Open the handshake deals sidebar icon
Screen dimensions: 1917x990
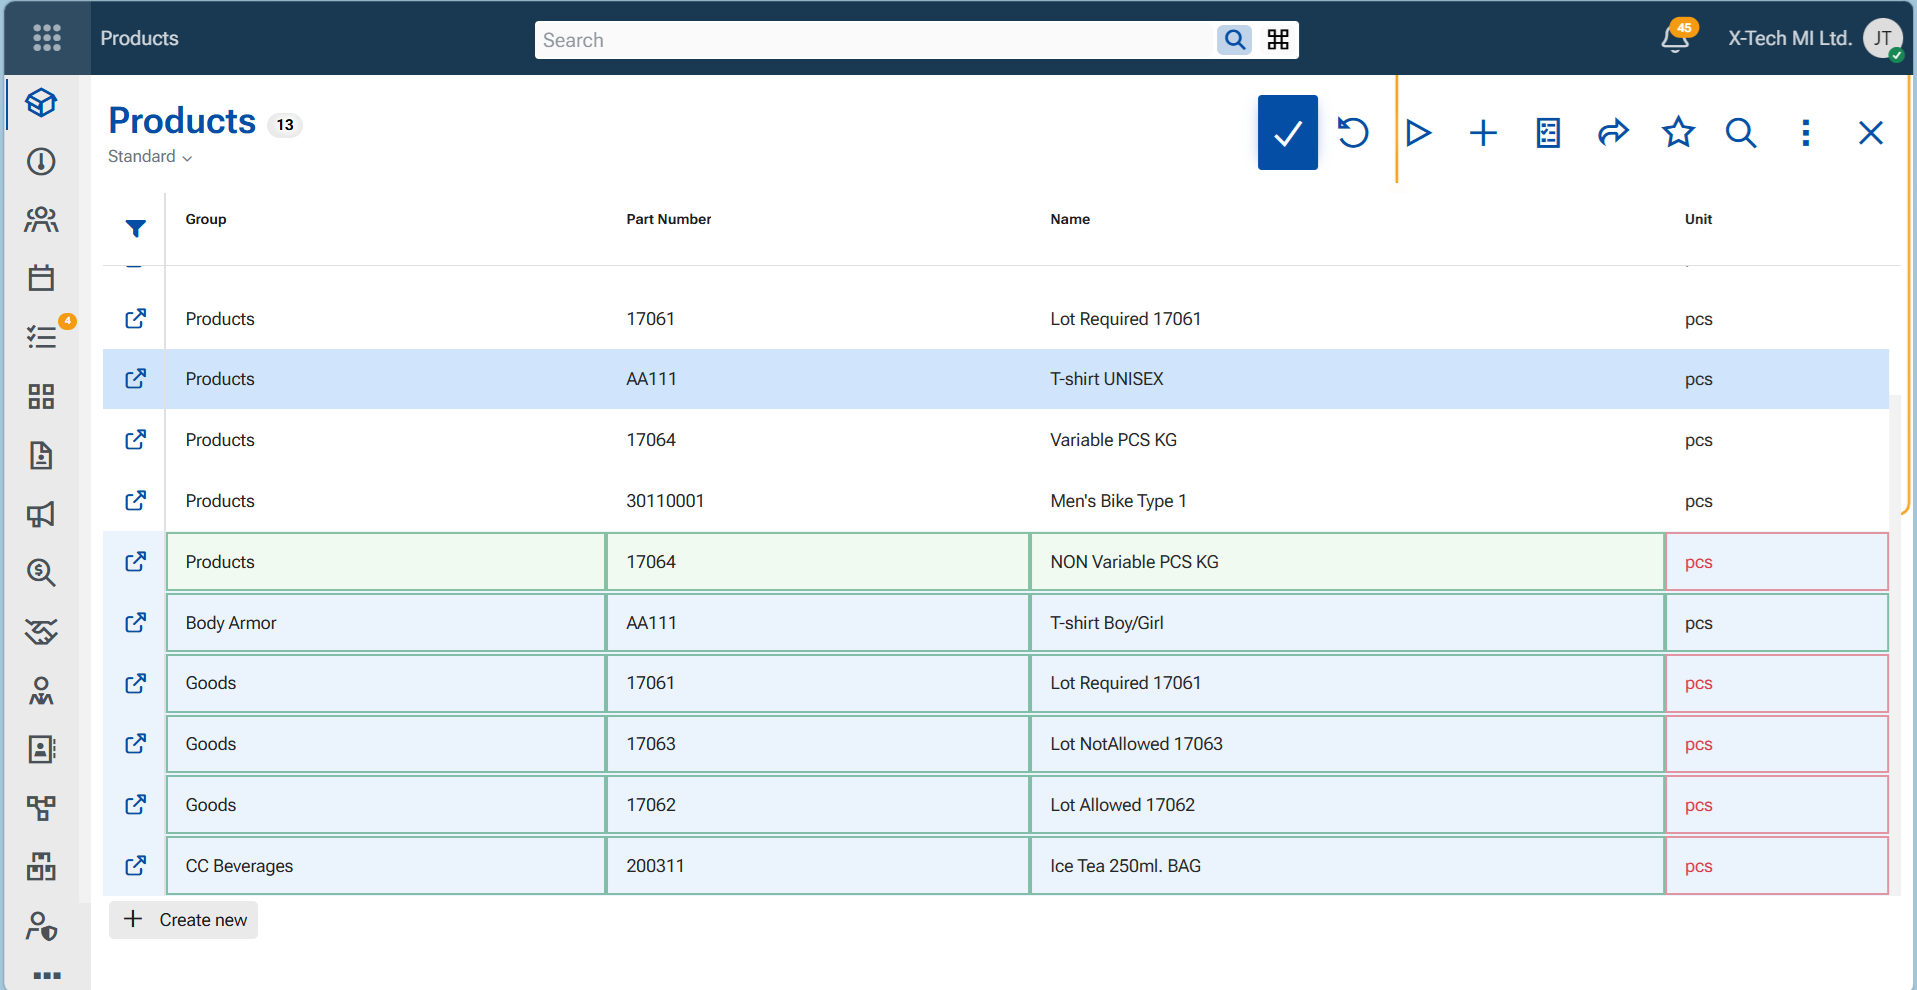coord(41,631)
